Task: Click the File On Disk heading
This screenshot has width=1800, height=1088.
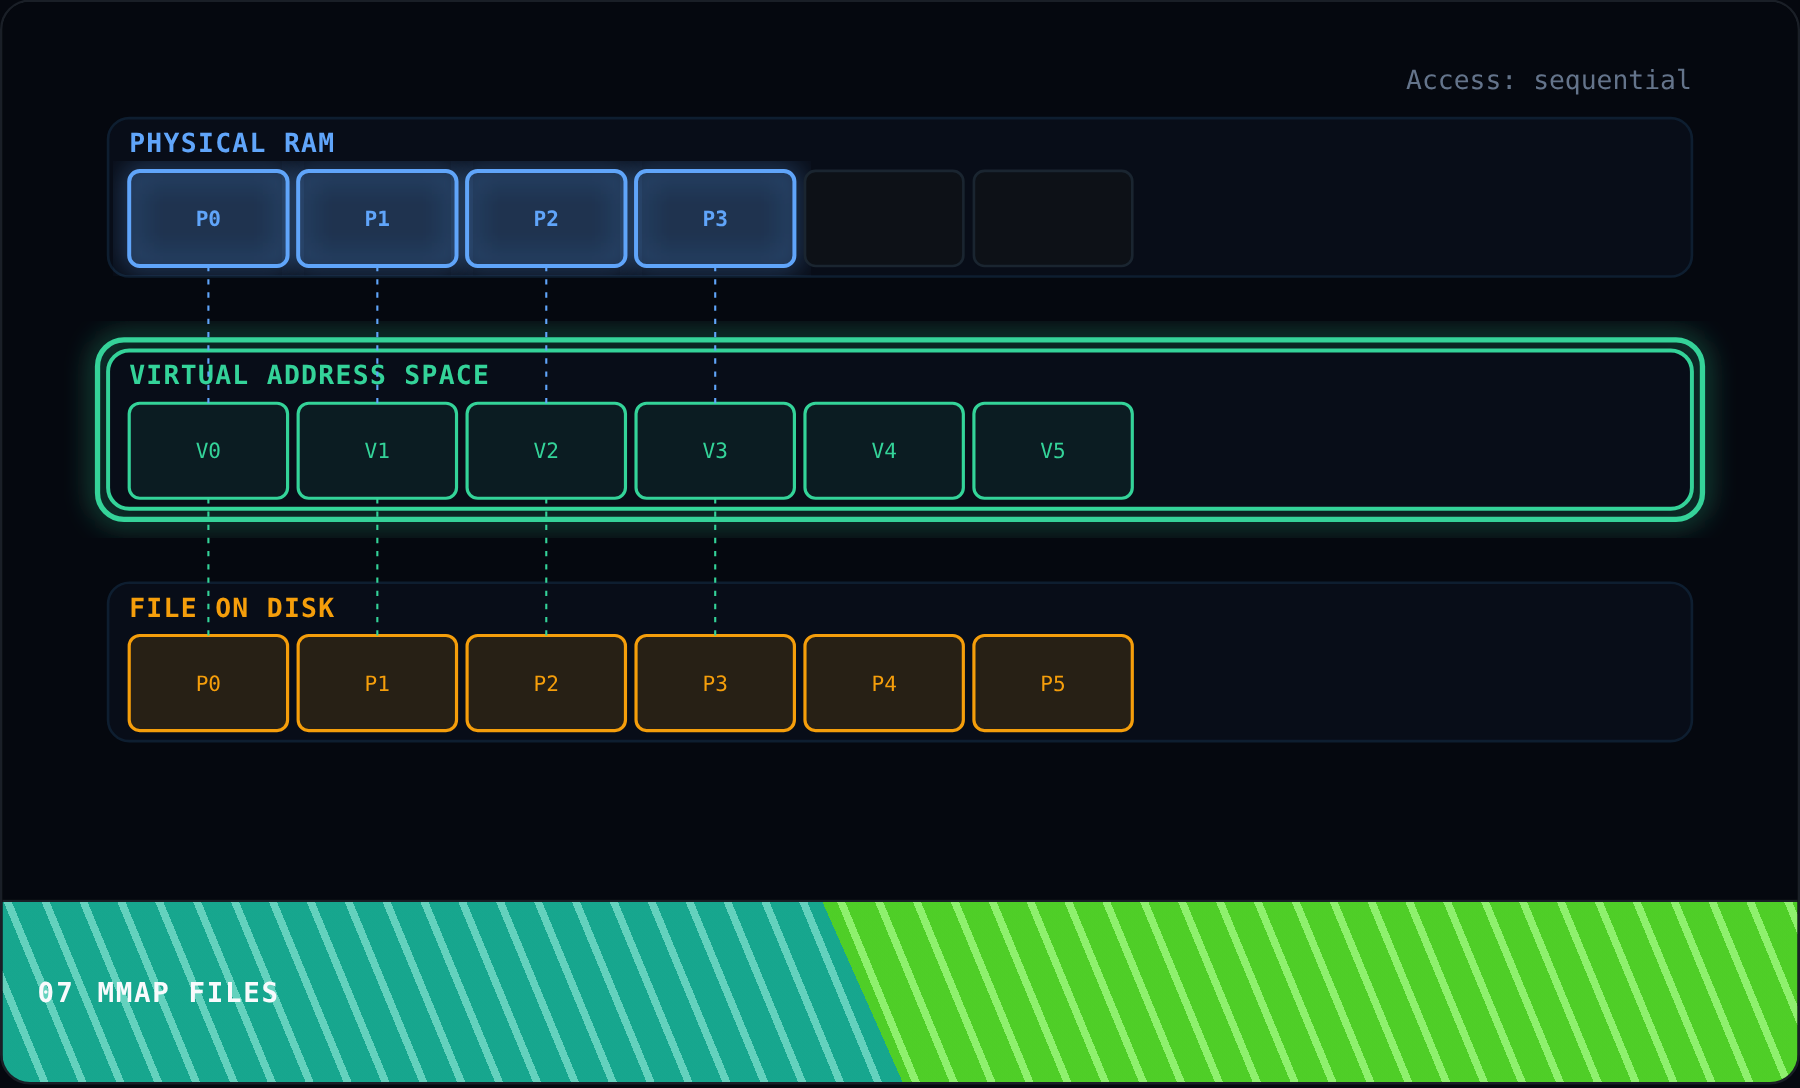Action: click(x=232, y=608)
